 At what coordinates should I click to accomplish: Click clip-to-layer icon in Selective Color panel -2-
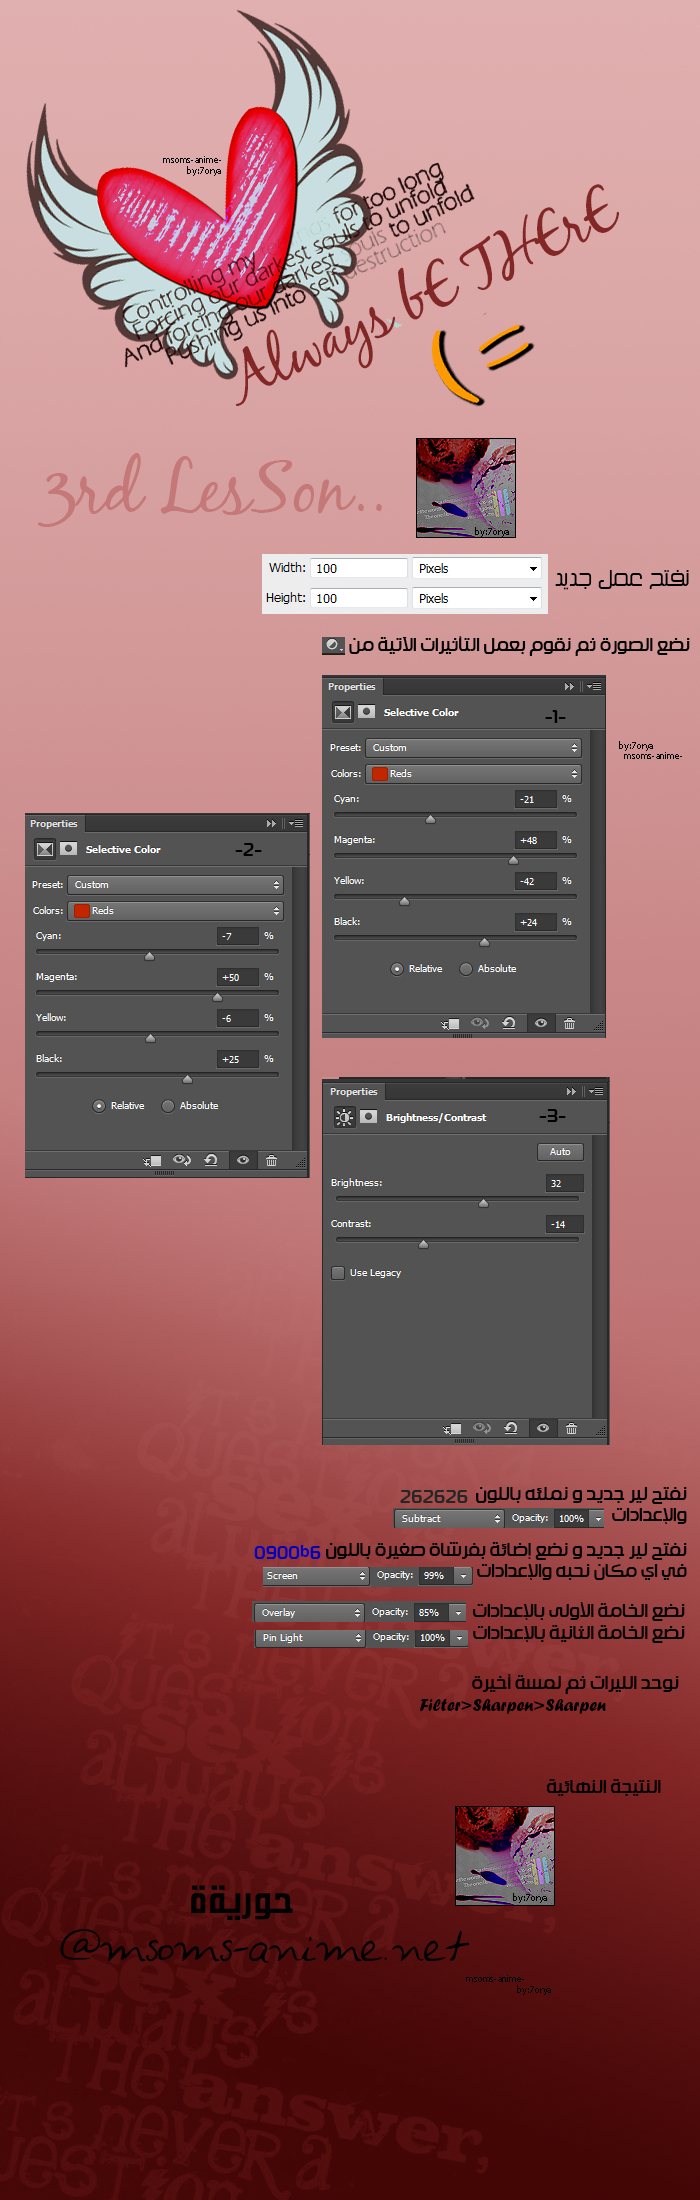pos(153,1160)
